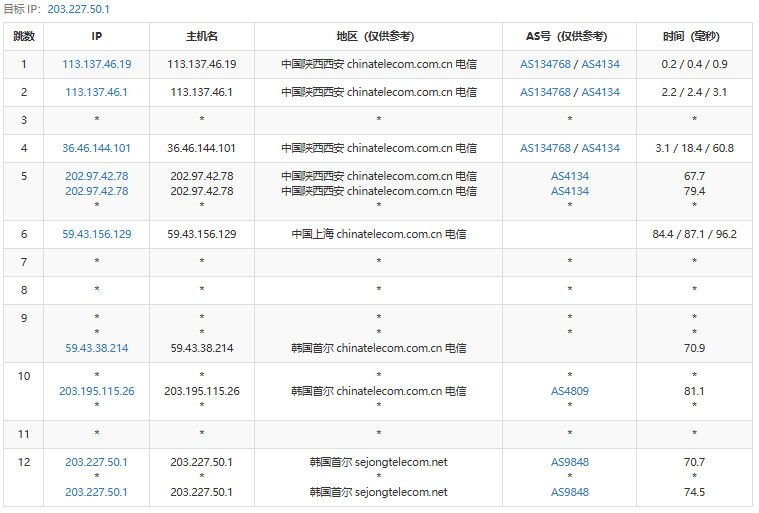759x513 pixels.
Task: Click 韩国首尔 sejongtelecom.net on the 70.7 ms line
Action: click(379, 462)
